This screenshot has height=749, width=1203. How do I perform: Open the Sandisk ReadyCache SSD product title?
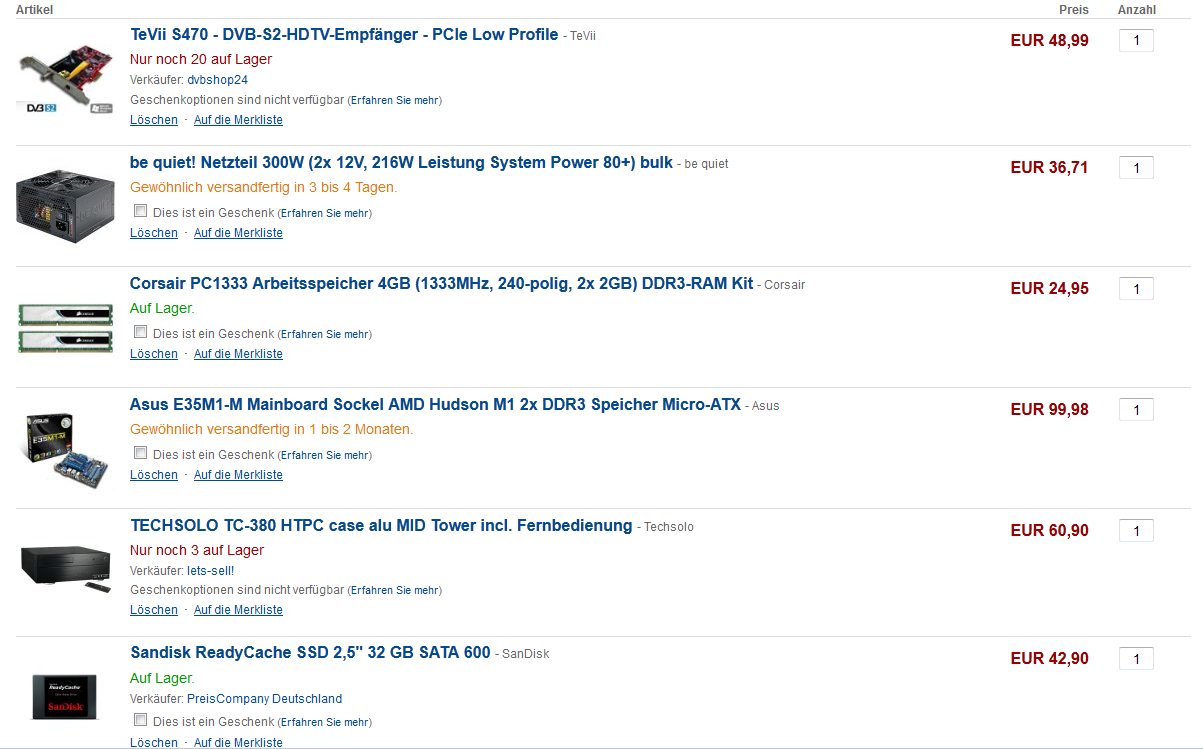tap(310, 653)
